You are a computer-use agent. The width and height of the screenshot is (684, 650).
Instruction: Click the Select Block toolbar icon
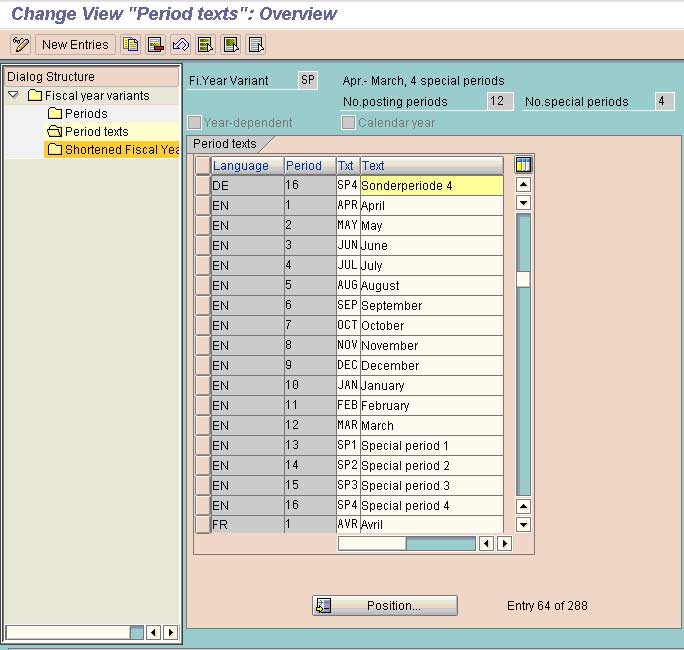(x=231, y=44)
